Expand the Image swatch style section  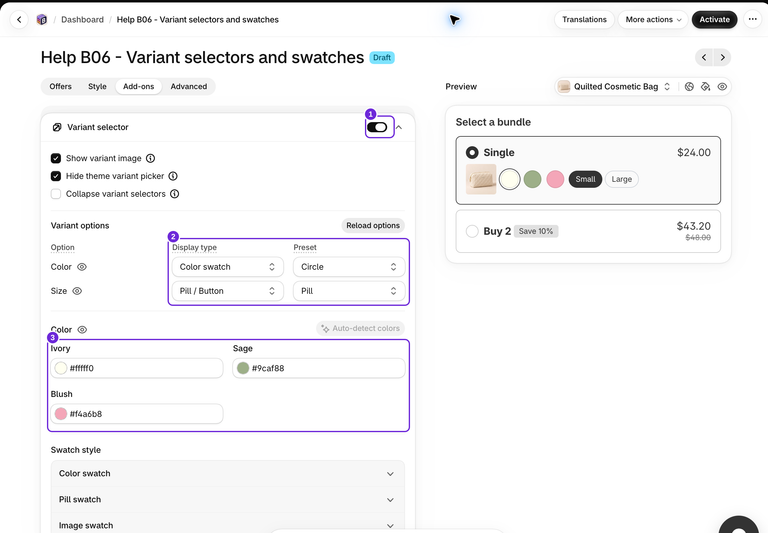tap(228, 526)
